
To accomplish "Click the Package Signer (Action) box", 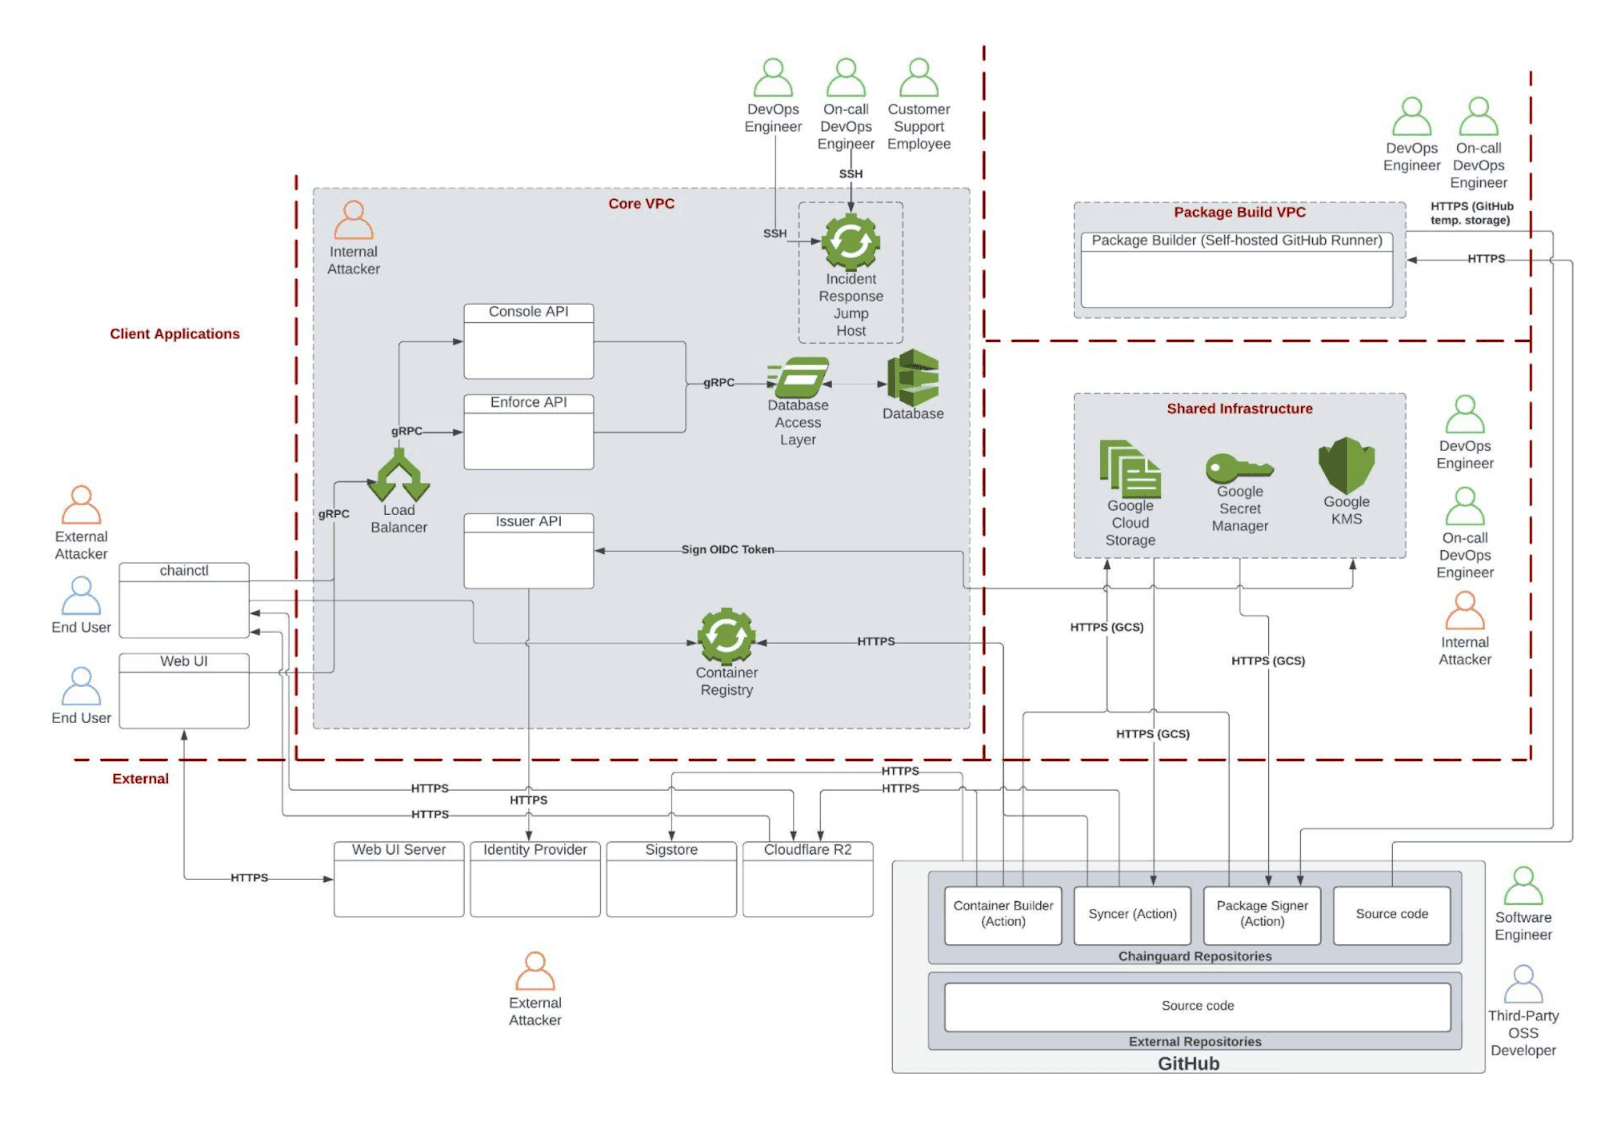I will click(1262, 915).
